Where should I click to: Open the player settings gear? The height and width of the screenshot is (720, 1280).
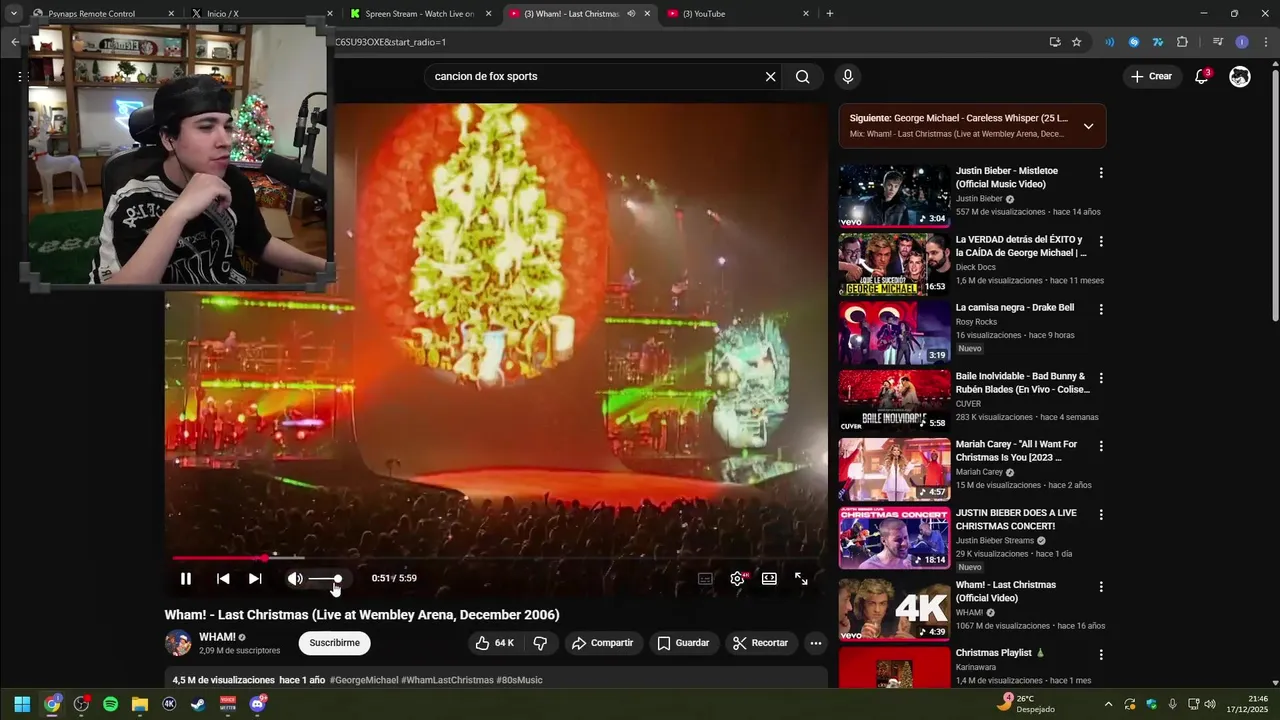pyautogui.click(x=737, y=579)
